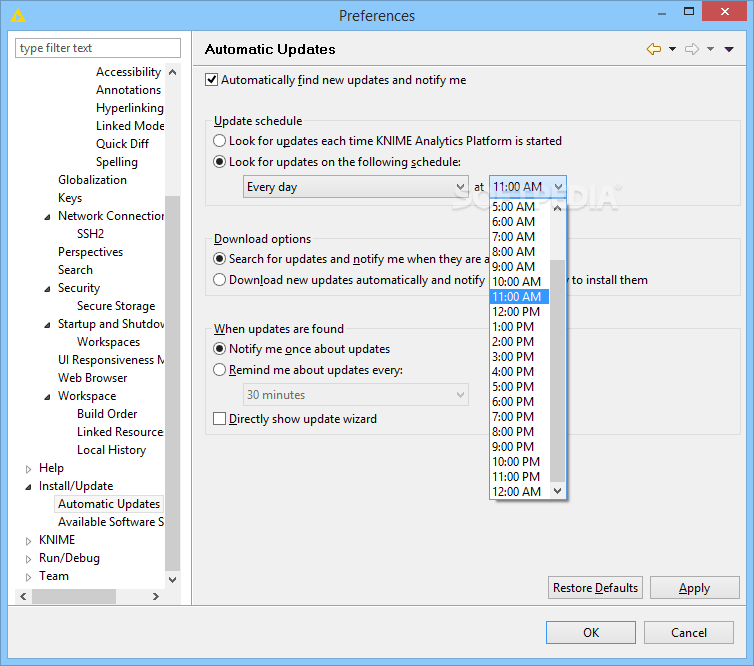
Task: Click the type filter text field
Action: pos(98,48)
